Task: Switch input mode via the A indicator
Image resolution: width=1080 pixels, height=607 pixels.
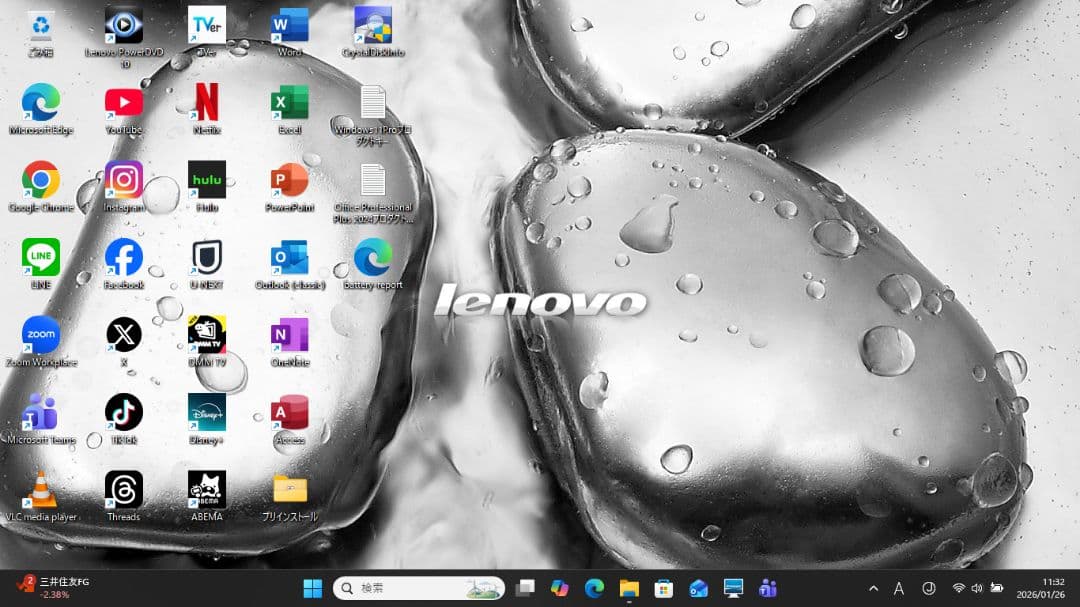Action: click(x=899, y=586)
